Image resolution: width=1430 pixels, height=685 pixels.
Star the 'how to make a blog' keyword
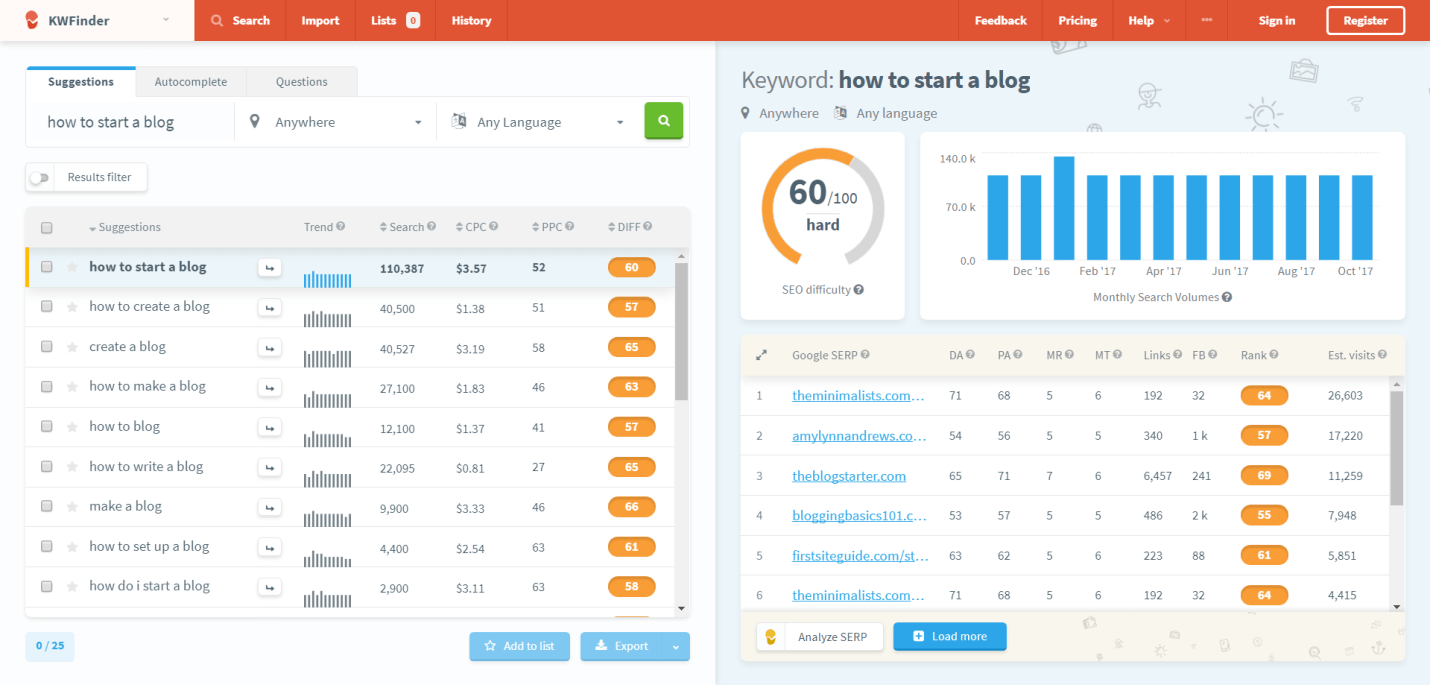pos(72,387)
